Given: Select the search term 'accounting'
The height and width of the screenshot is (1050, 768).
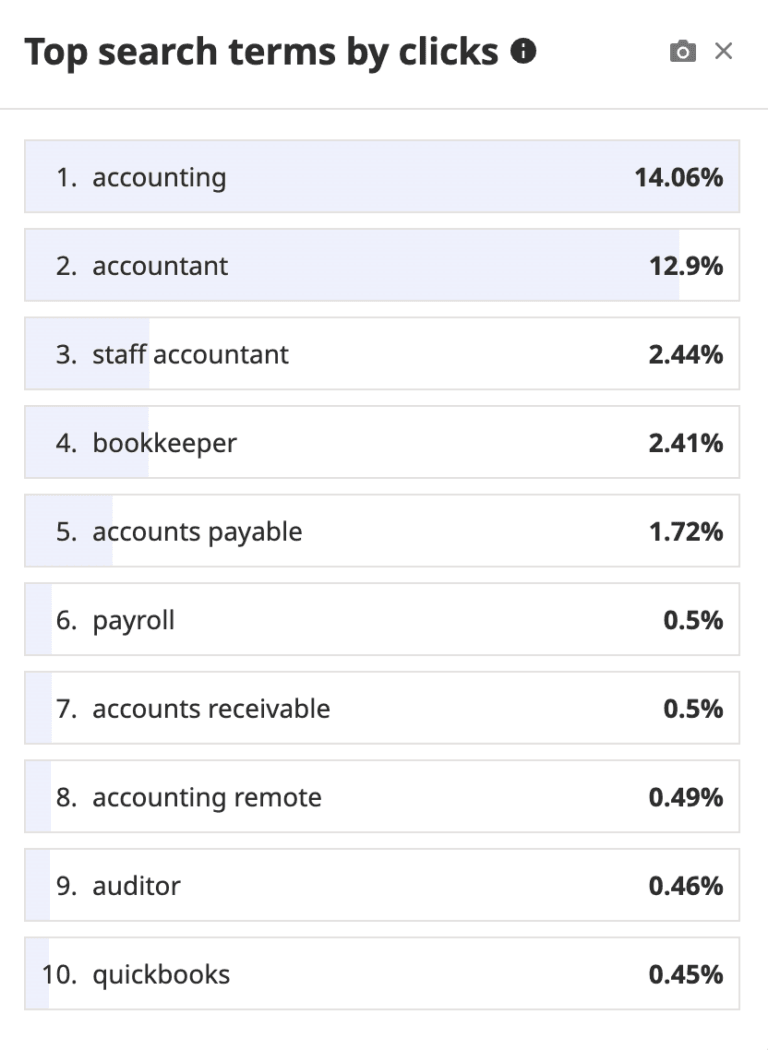Looking at the screenshot, I should (160, 177).
